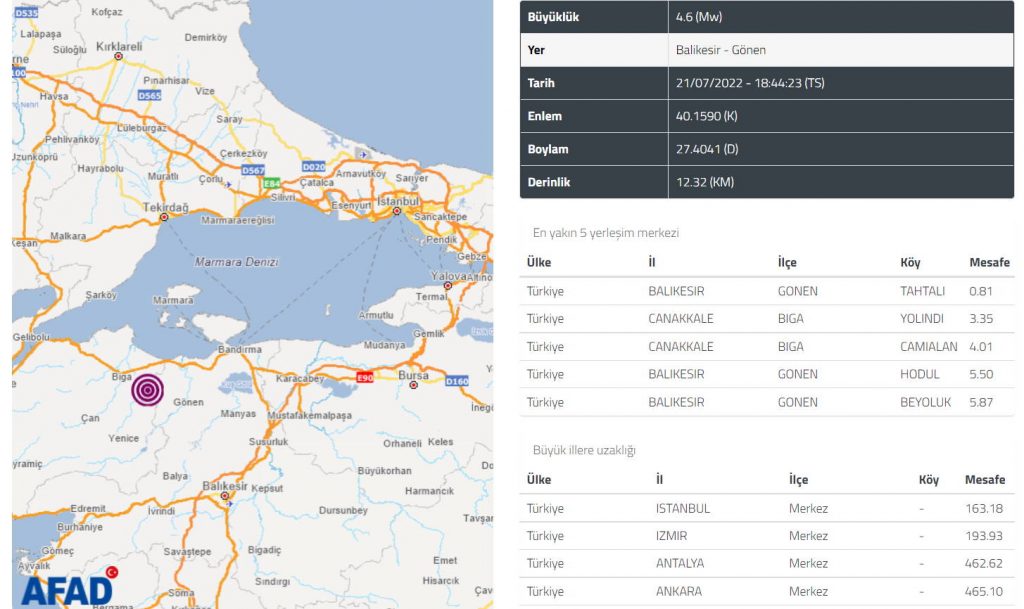Click the YOLINDI village in nearest settlements

point(922,319)
